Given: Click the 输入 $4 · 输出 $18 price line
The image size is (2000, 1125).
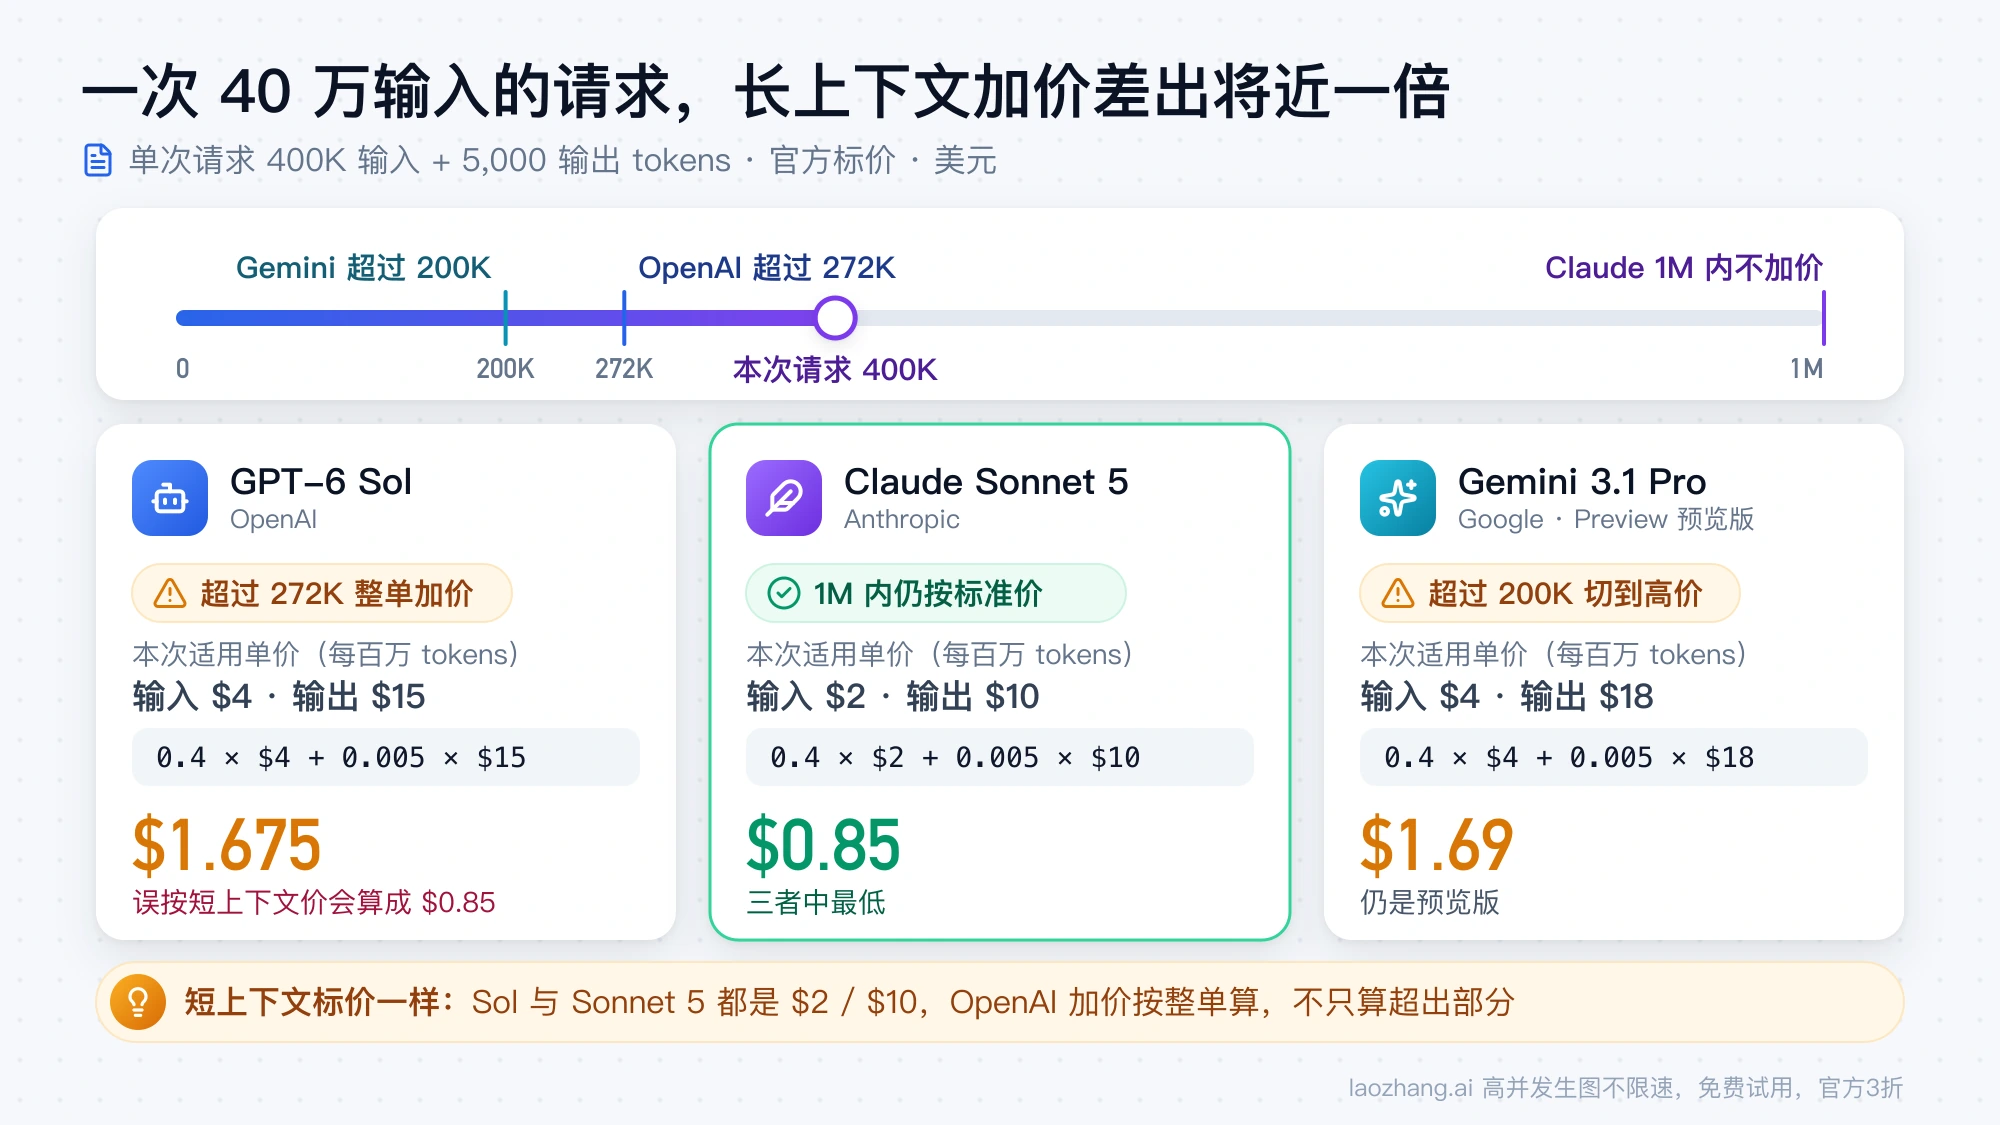Looking at the screenshot, I should pyautogui.click(x=1507, y=697).
